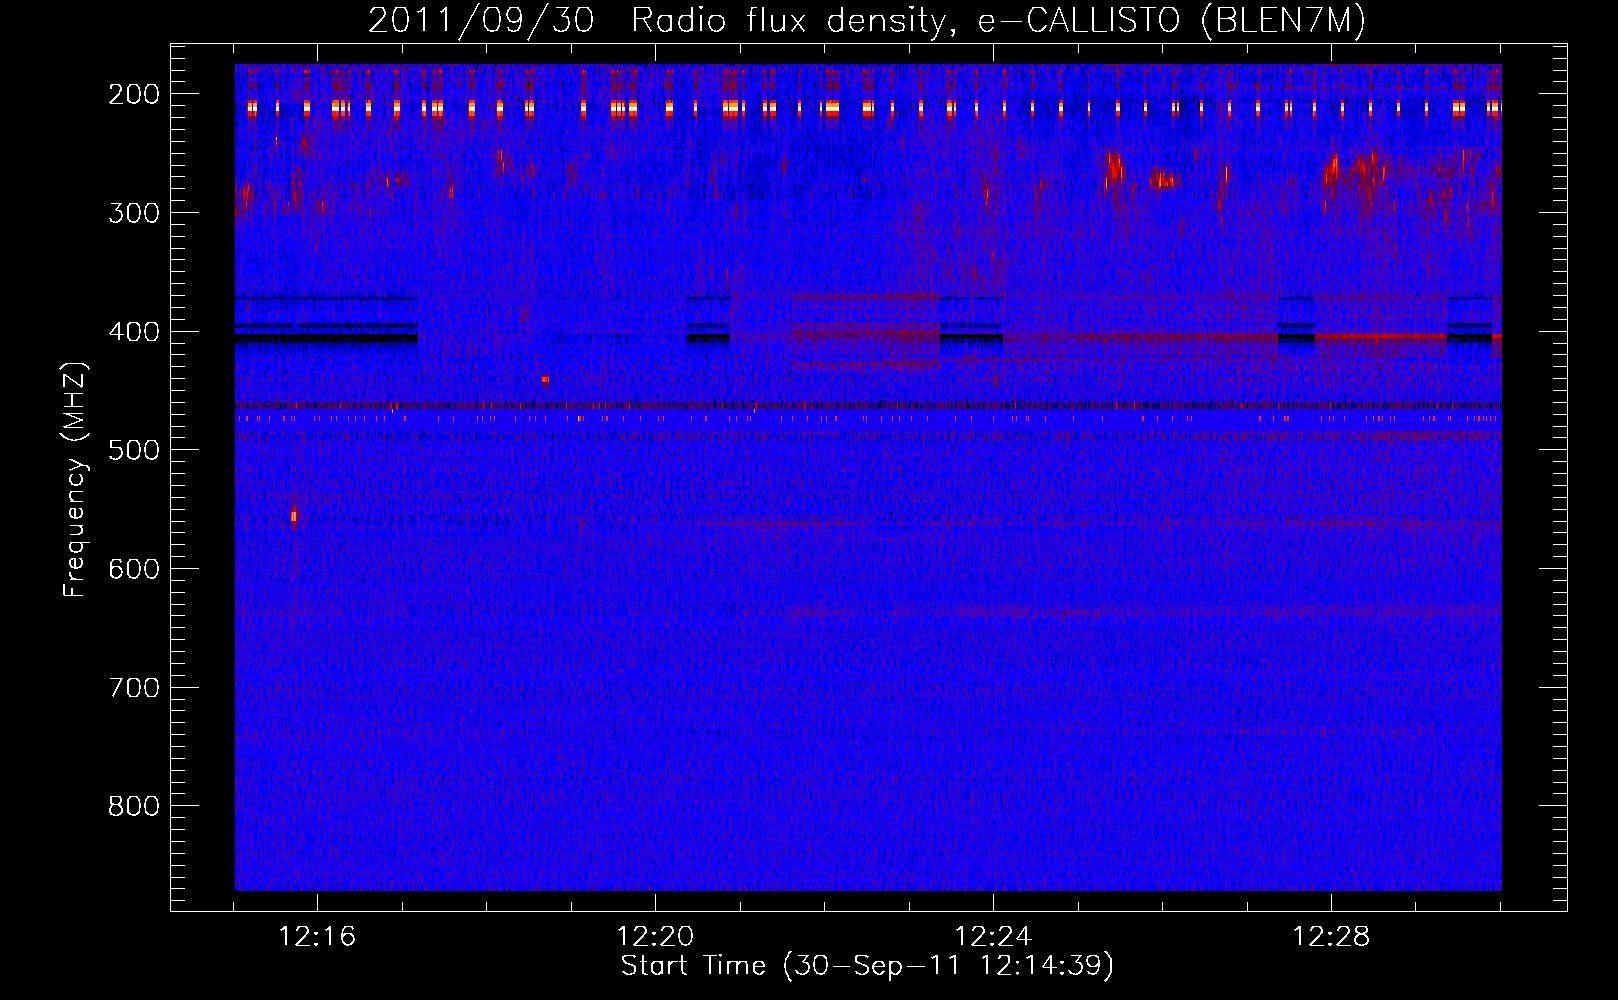
Task: Click the 200 frequency tick label
Action: tap(134, 94)
